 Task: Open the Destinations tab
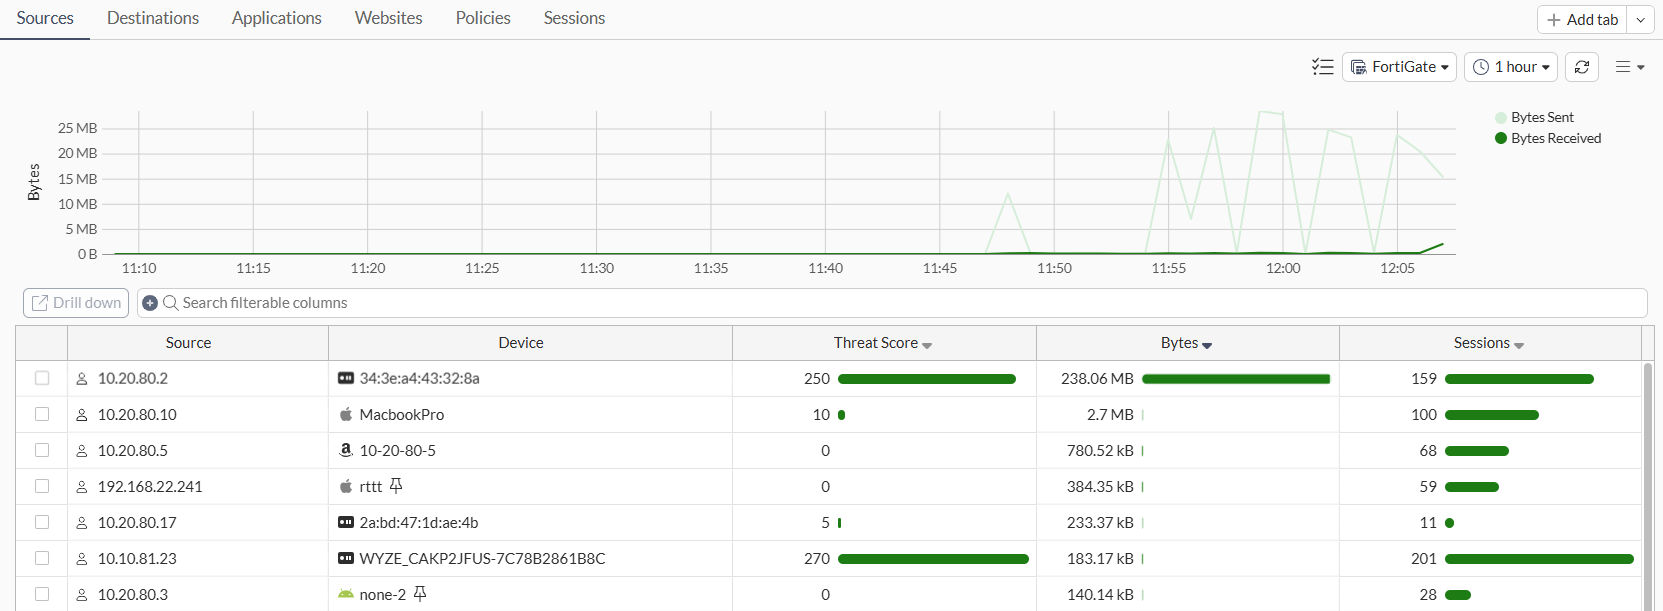[153, 18]
